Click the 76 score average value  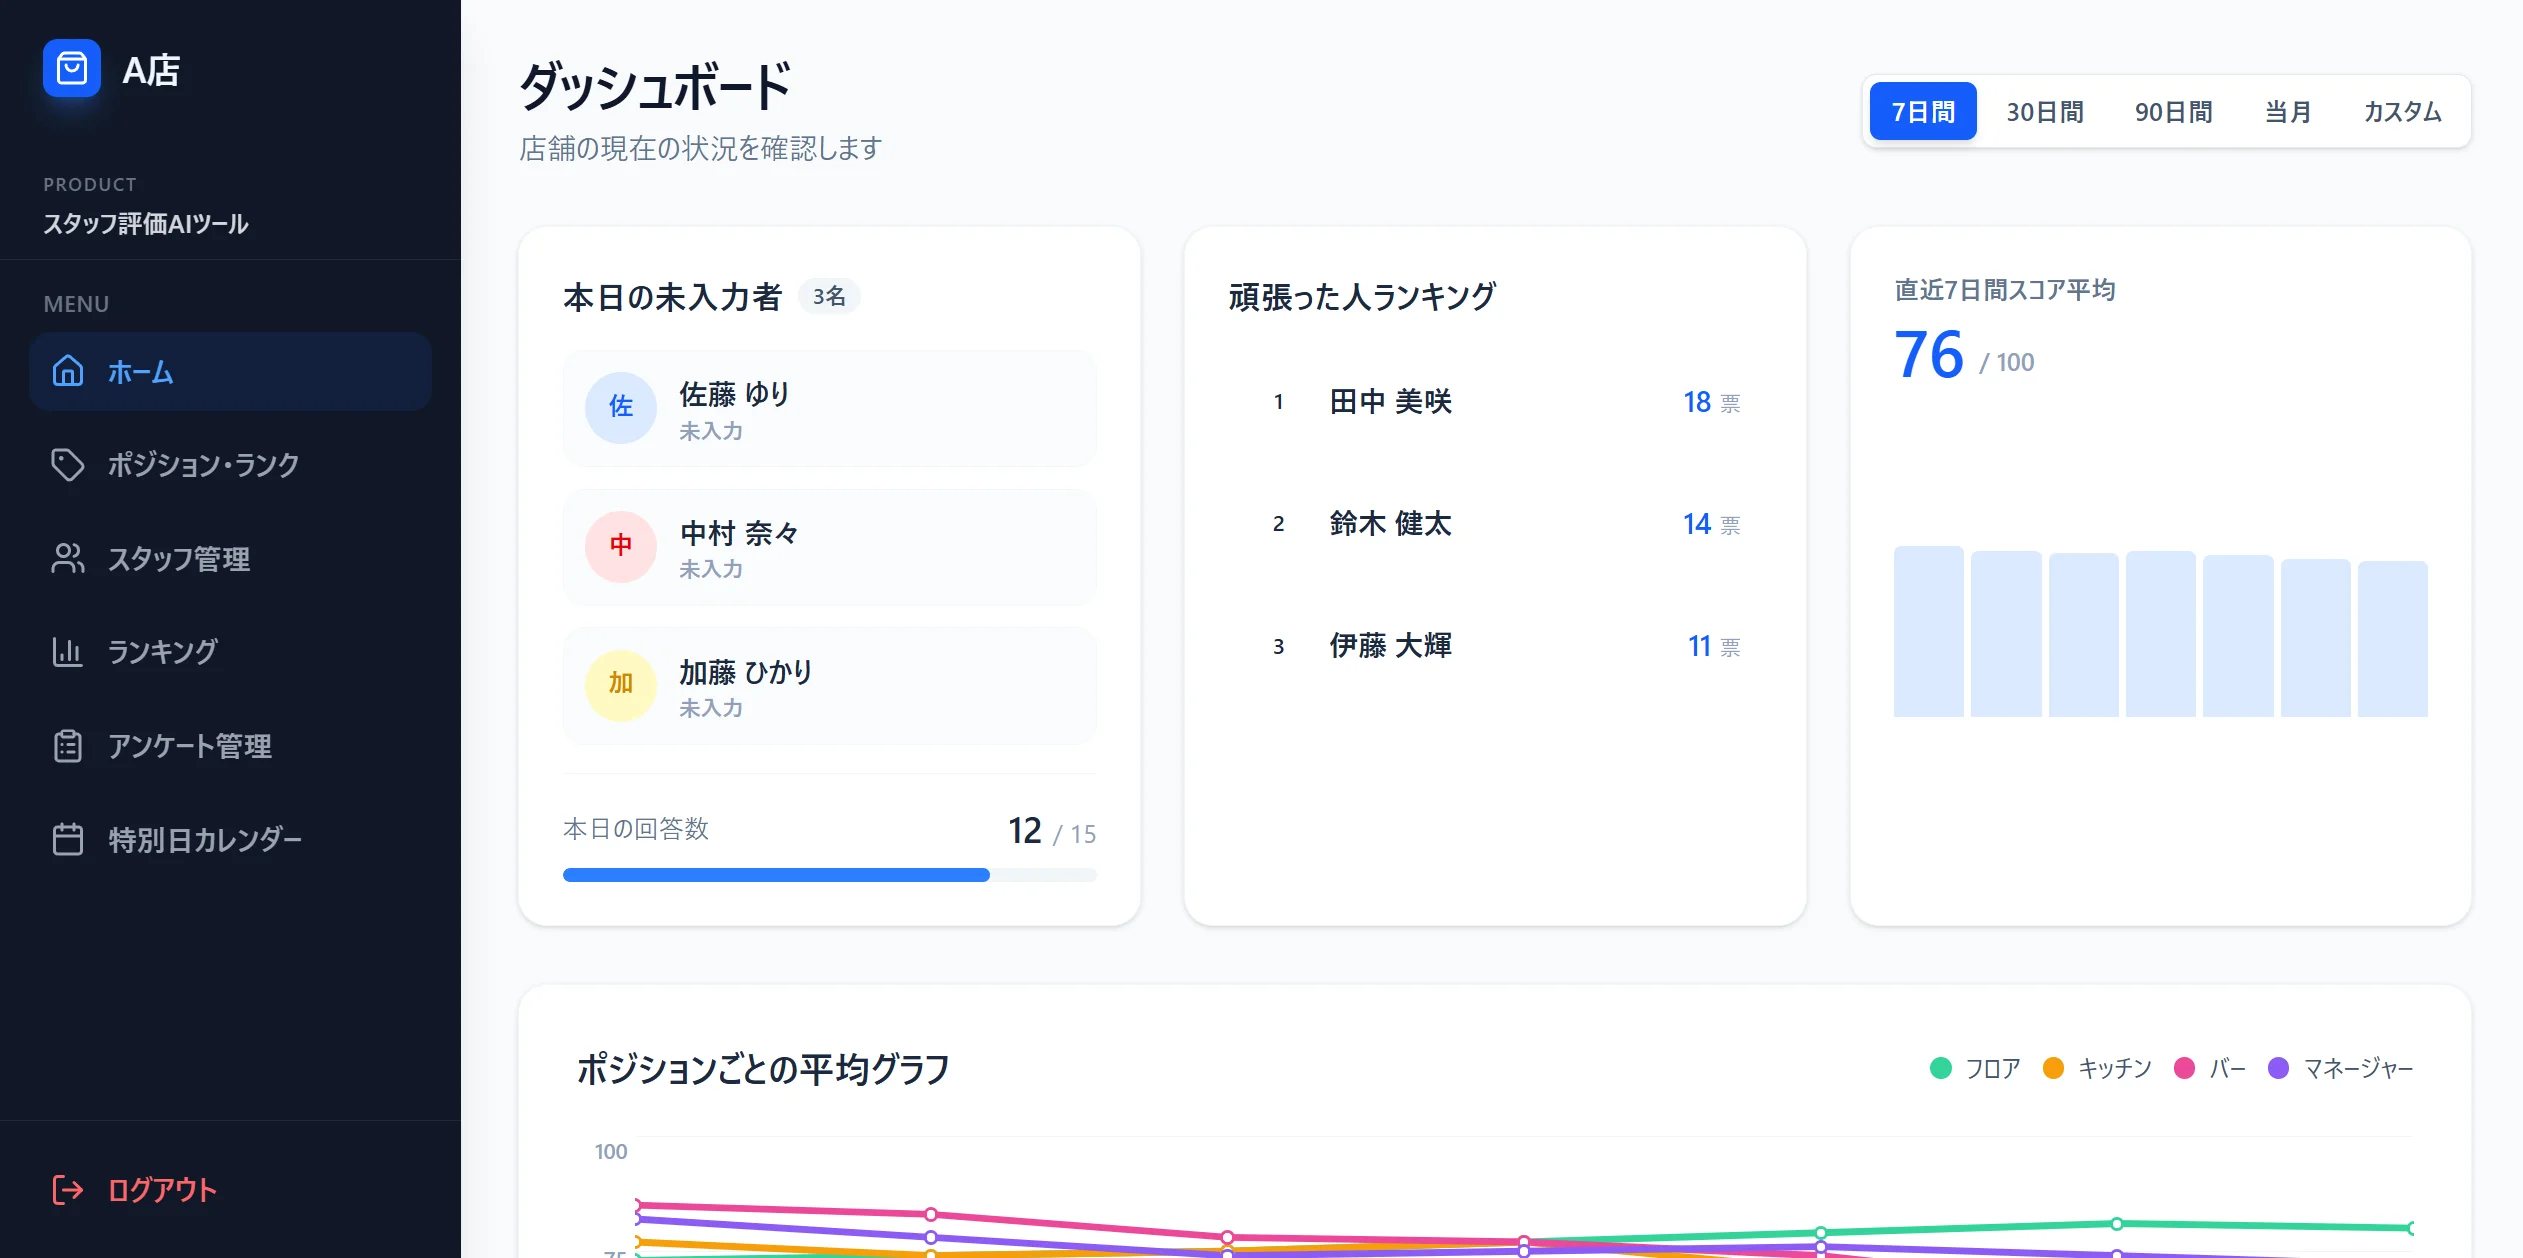coord(1929,355)
